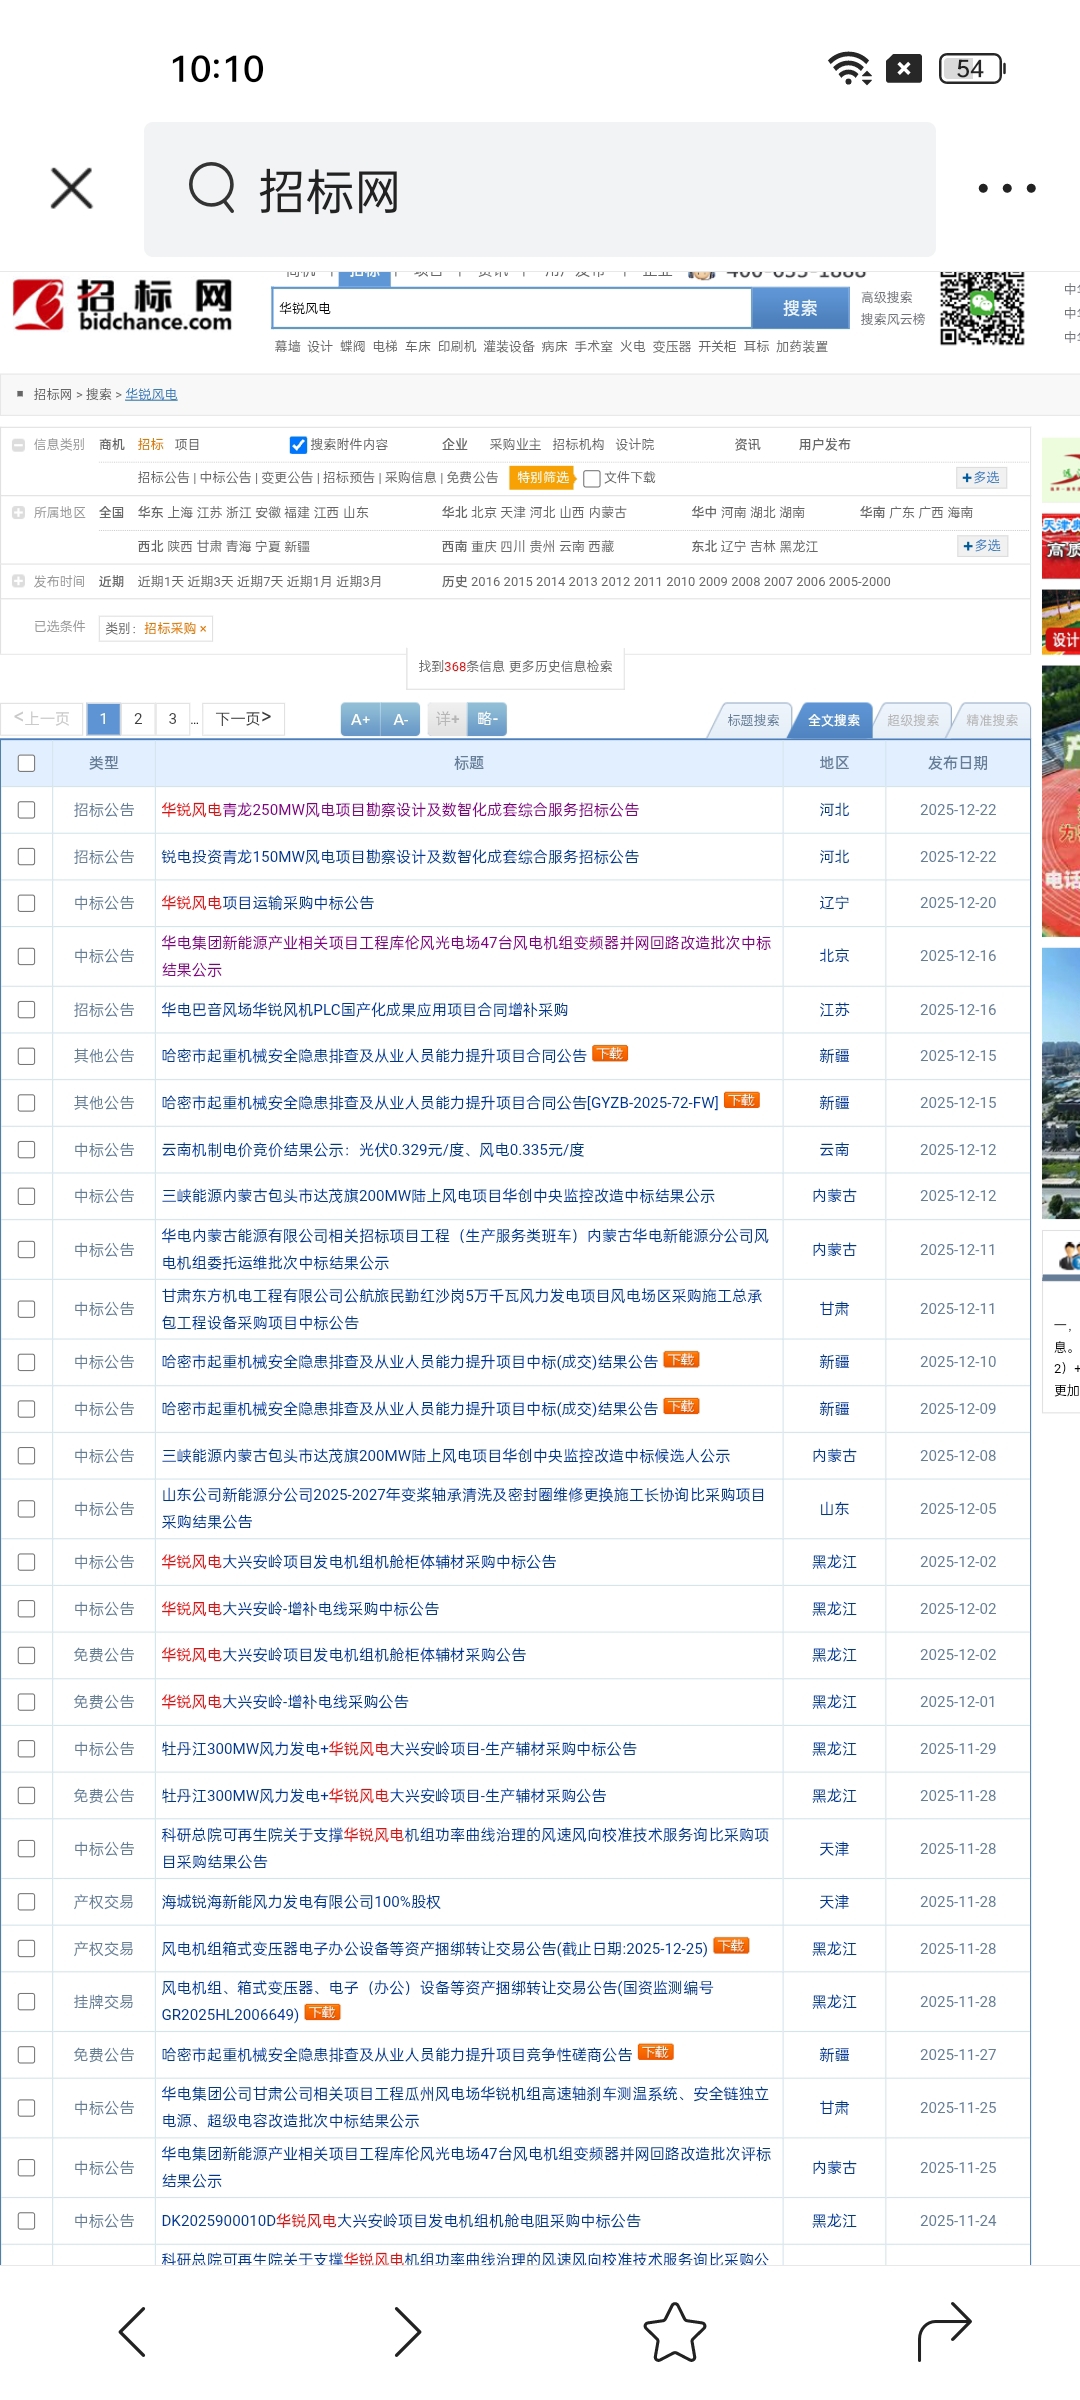Viewport: 1080px width, 2400px height.
Task: Check the select-all checkbox in table header
Action: tap(27, 763)
